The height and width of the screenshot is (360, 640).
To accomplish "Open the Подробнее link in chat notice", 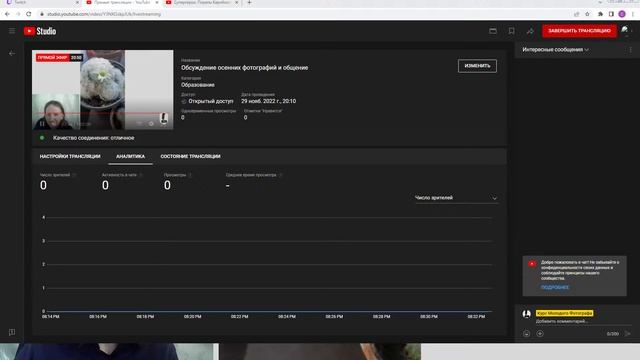I will 555,287.
